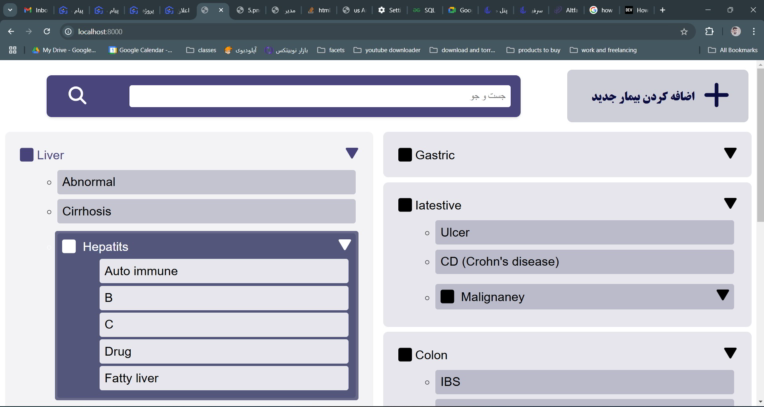Select the B hepatitis option
The width and height of the screenshot is (764, 407).
[x=224, y=298]
